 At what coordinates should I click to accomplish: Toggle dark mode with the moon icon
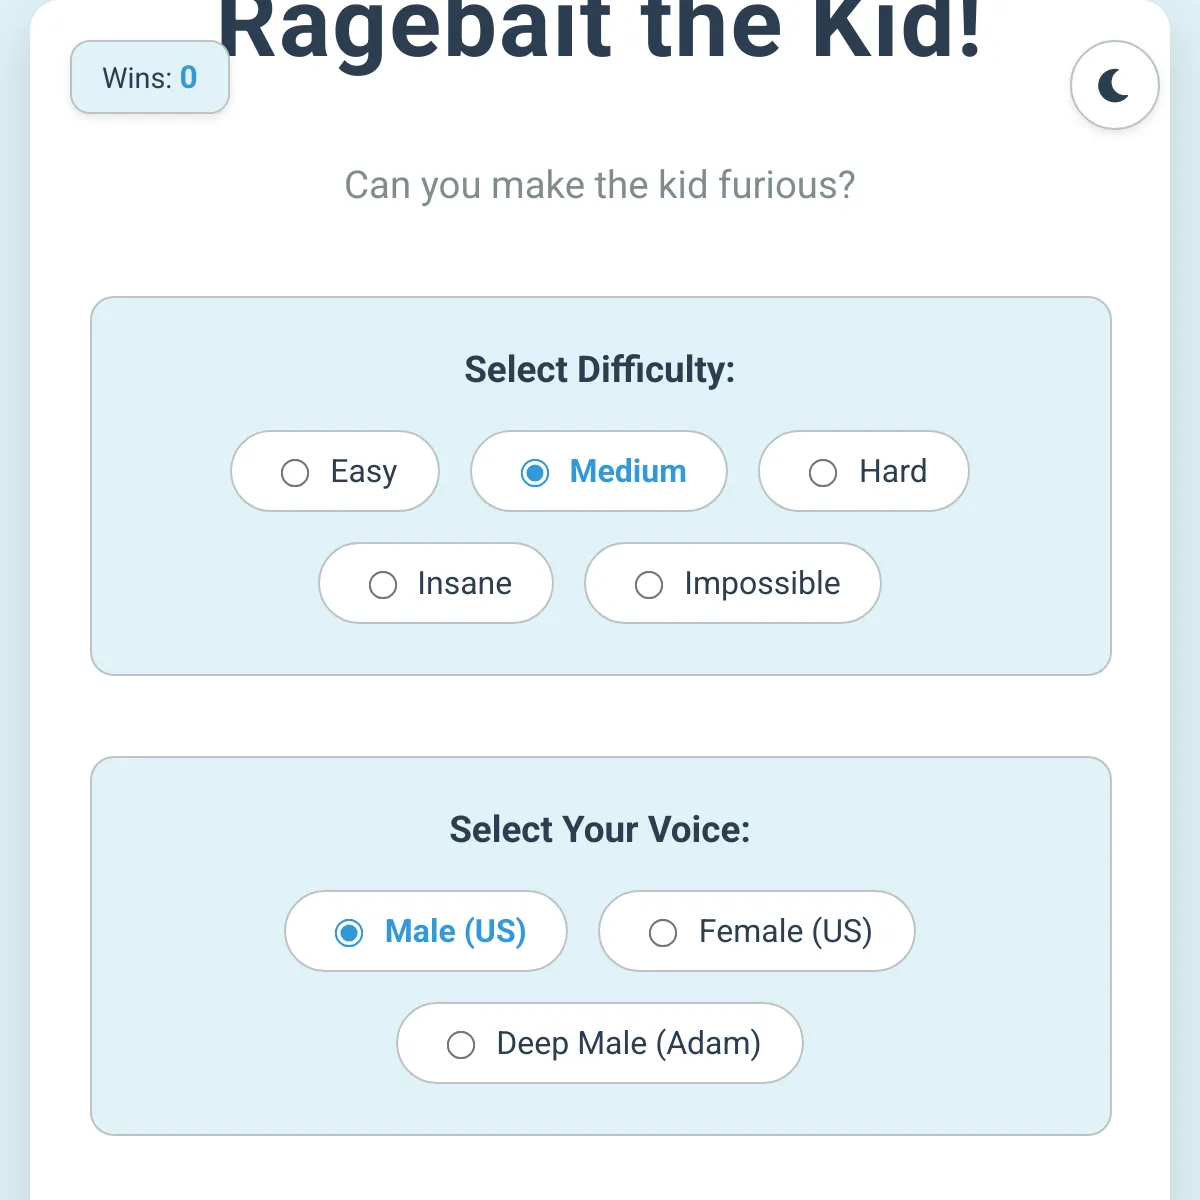click(x=1114, y=85)
